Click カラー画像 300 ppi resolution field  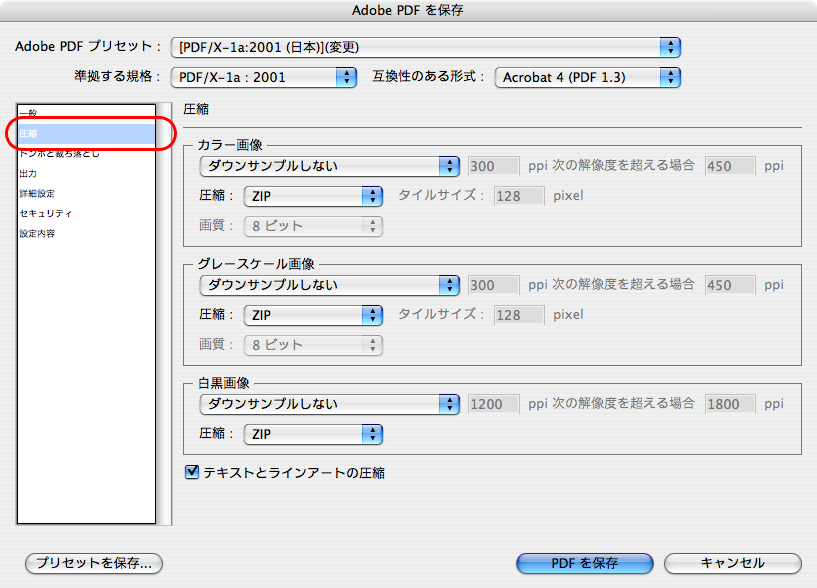click(493, 166)
